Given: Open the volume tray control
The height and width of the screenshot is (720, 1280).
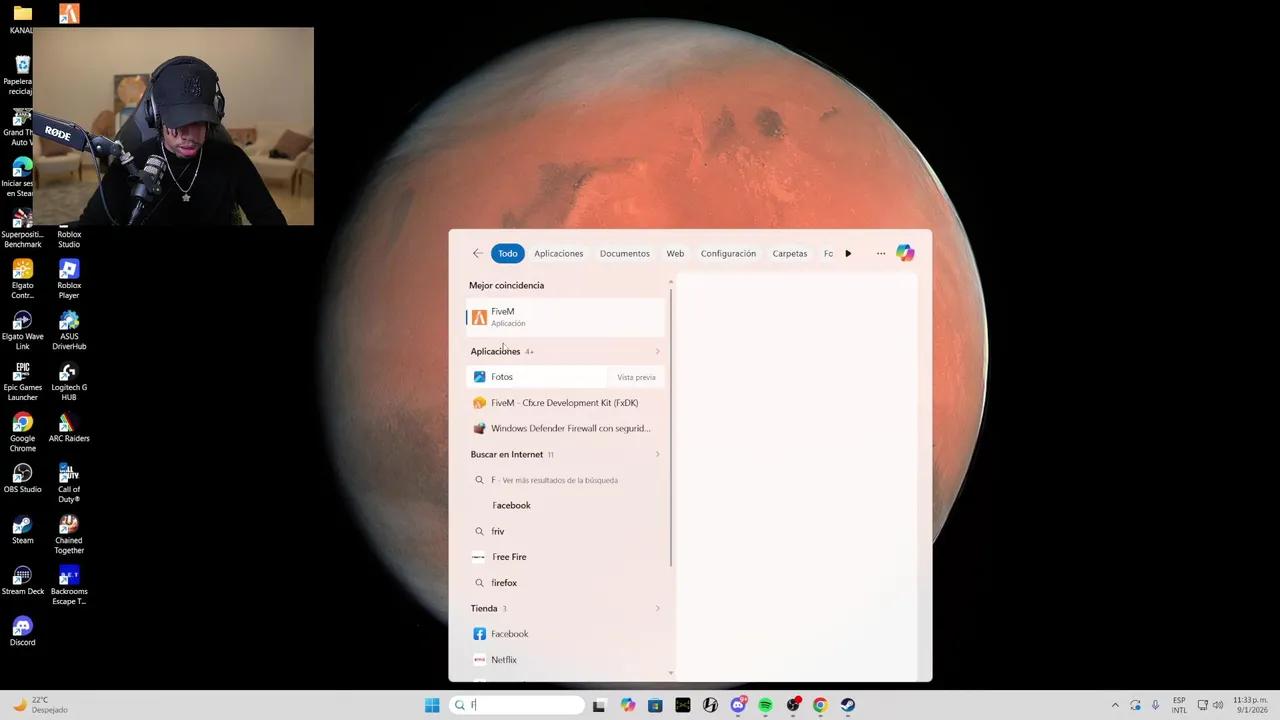Looking at the screenshot, I should pyautogui.click(x=1218, y=705).
